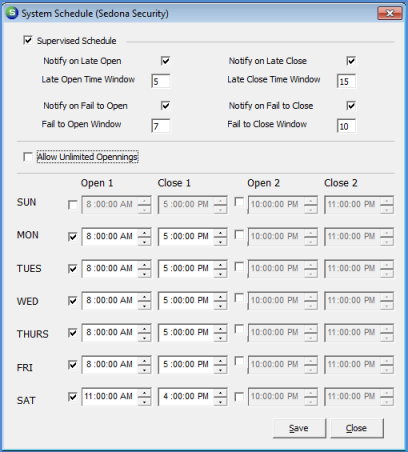
Task: Disable Notify on Fail to Close
Action: point(351,106)
